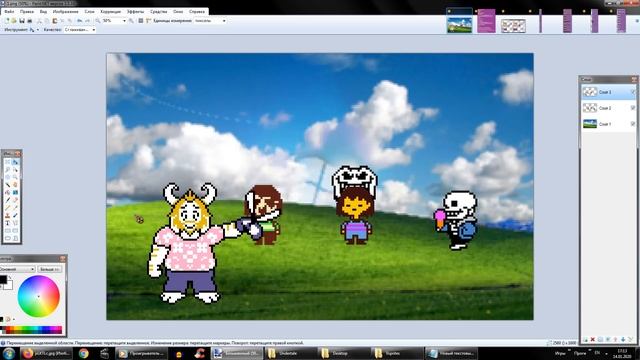
Task: Open the zoom percentage dropdown
Action: coord(124,21)
